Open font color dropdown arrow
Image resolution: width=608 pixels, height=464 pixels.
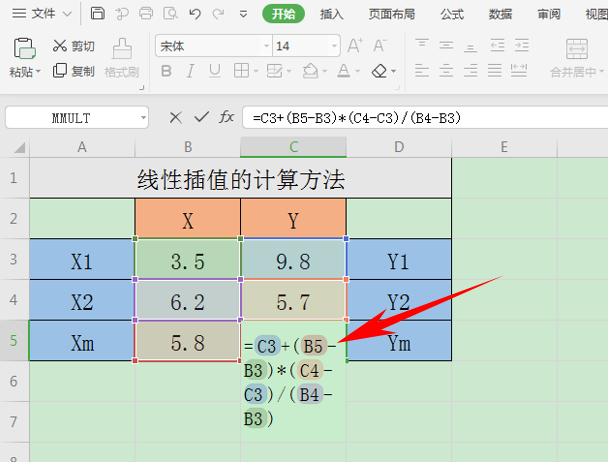(358, 71)
